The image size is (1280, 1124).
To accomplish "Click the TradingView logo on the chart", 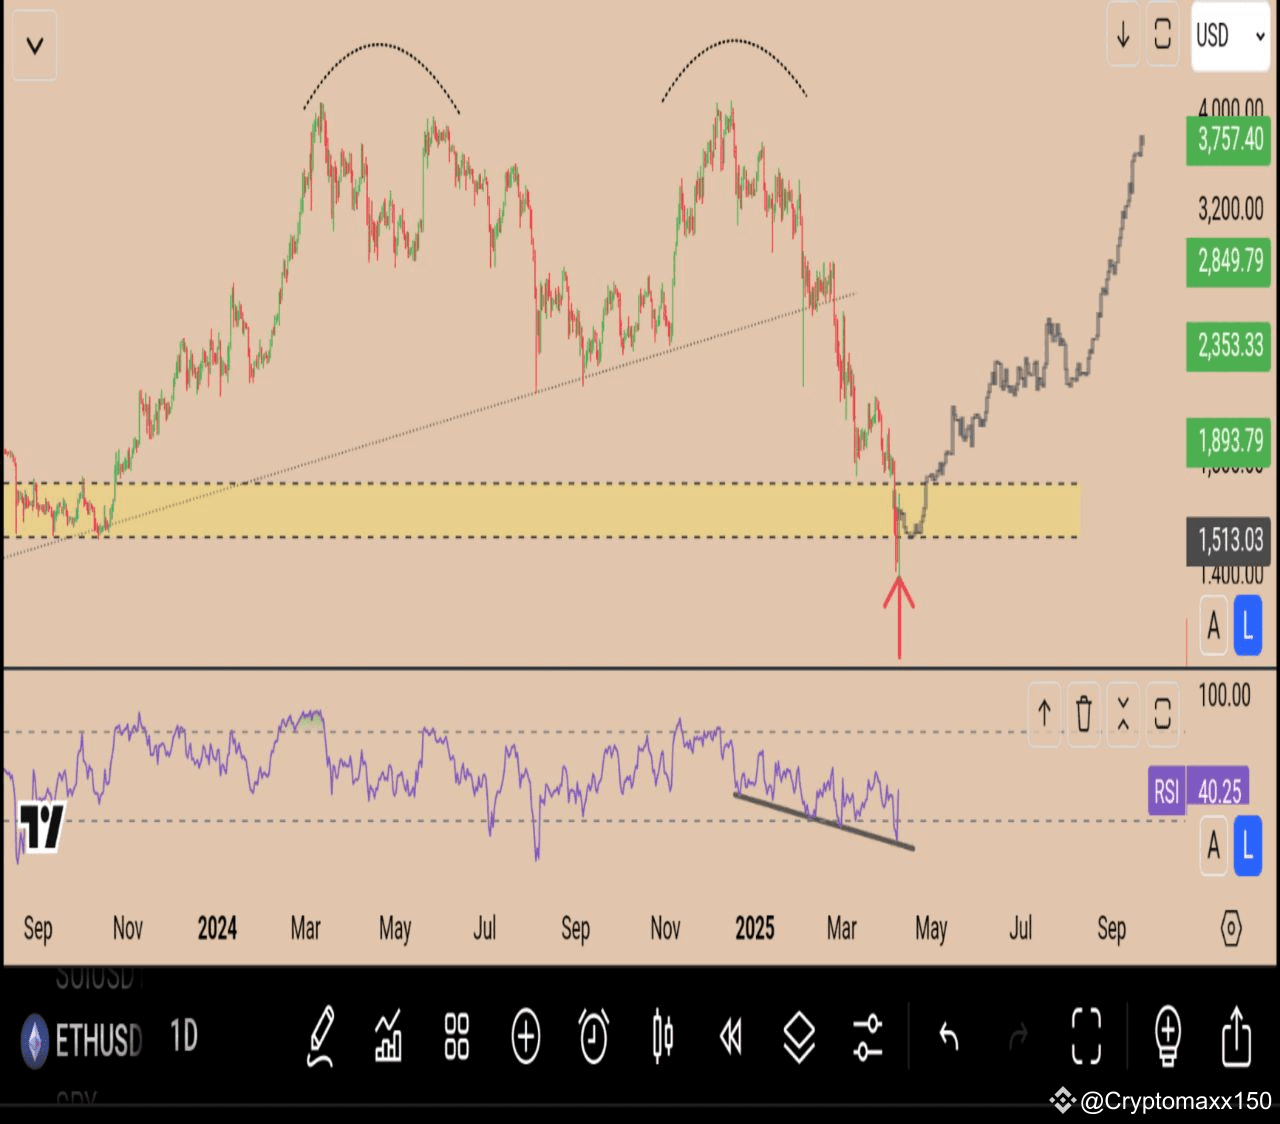I will point(42,827).
